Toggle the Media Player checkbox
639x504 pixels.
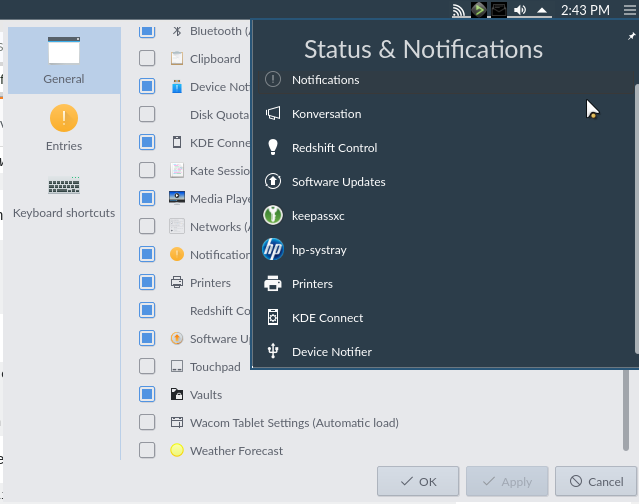[x=147, y=198]
